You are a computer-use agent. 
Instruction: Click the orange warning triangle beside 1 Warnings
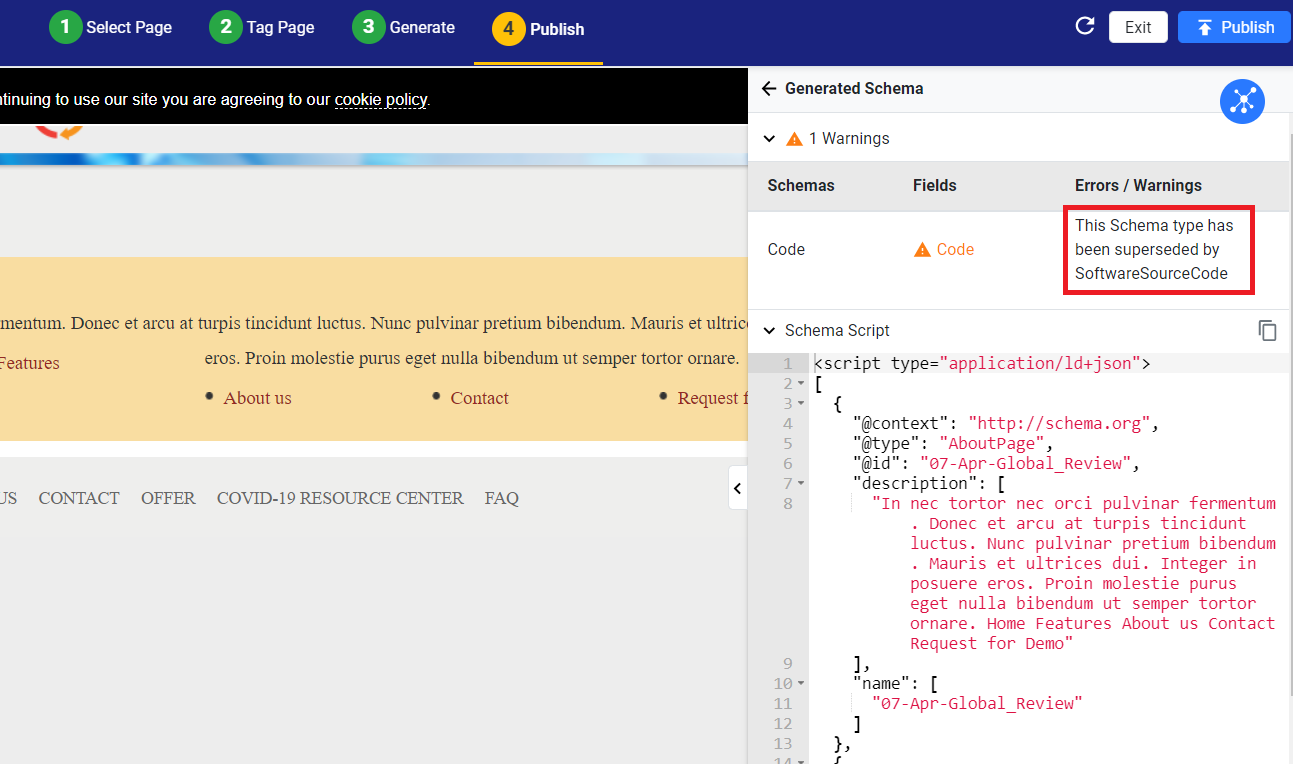794,139
